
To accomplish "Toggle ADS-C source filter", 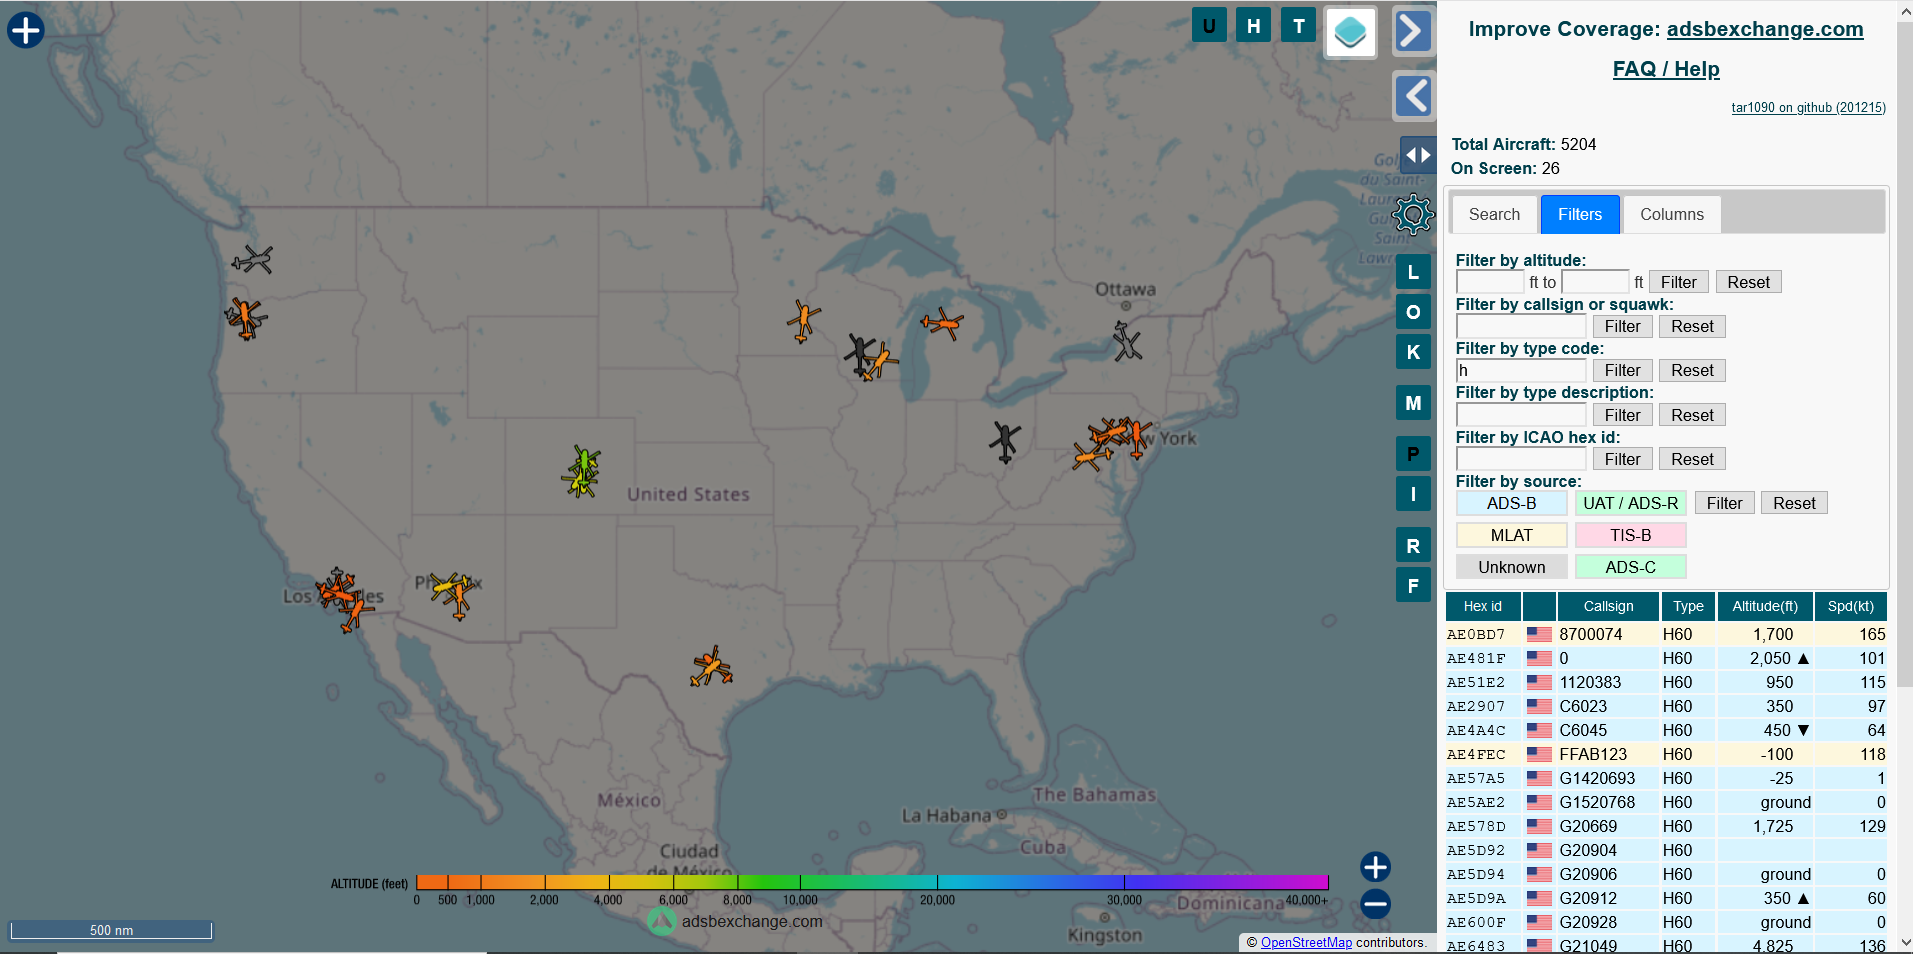I will click(1630, 567).
